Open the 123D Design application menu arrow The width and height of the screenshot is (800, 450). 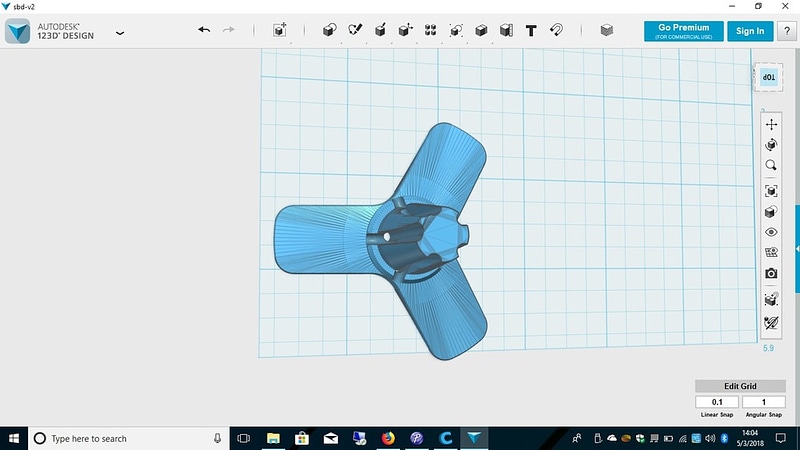120,33
